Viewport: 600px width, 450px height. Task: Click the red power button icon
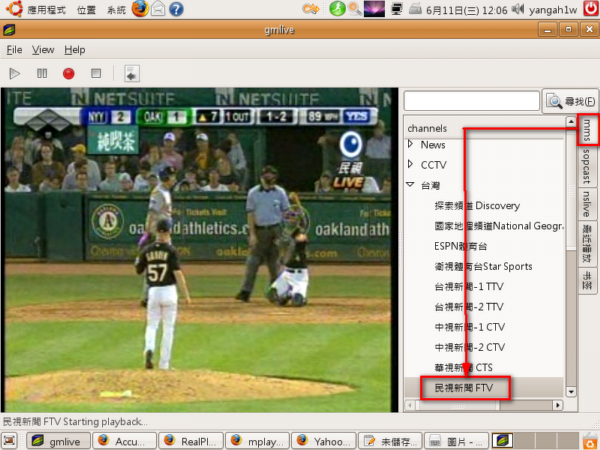coord(591,8)
